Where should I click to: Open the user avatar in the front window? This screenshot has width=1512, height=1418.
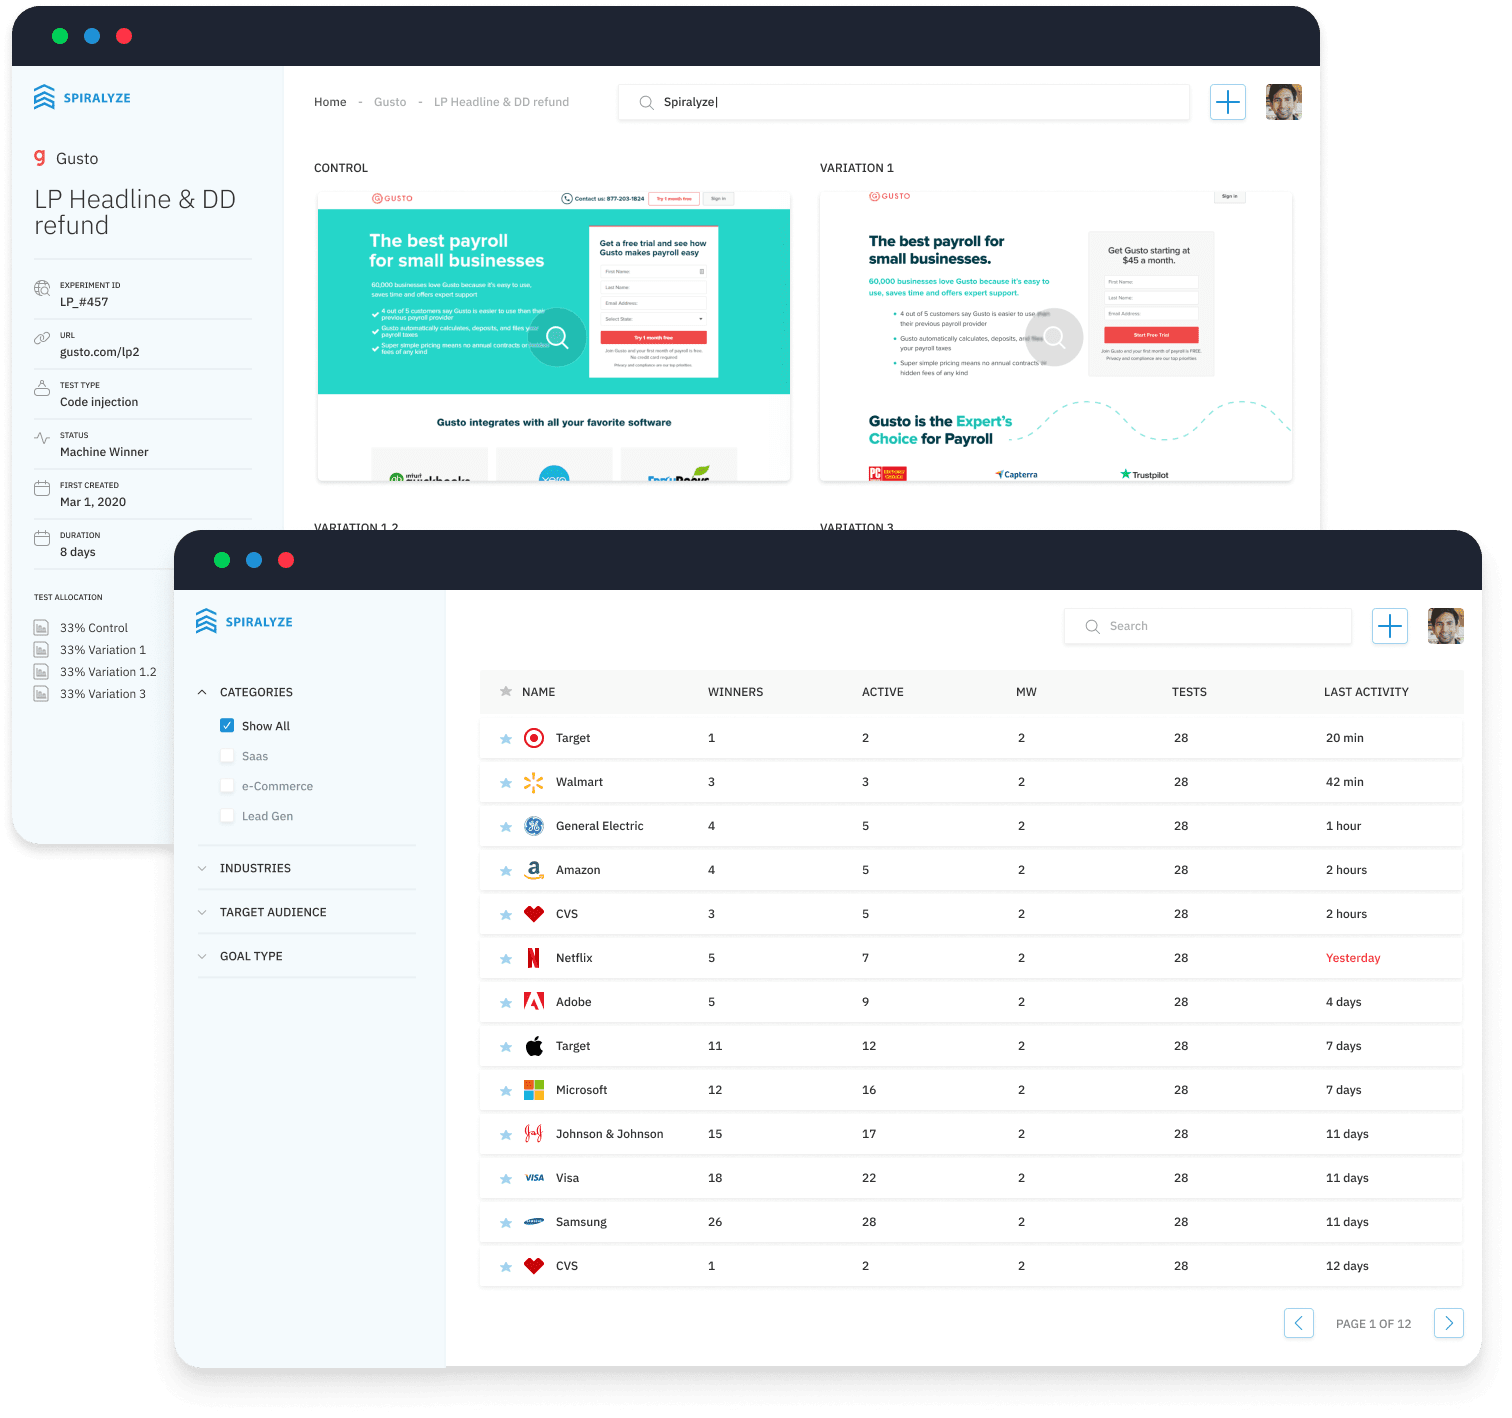[x=1446, y=626]
